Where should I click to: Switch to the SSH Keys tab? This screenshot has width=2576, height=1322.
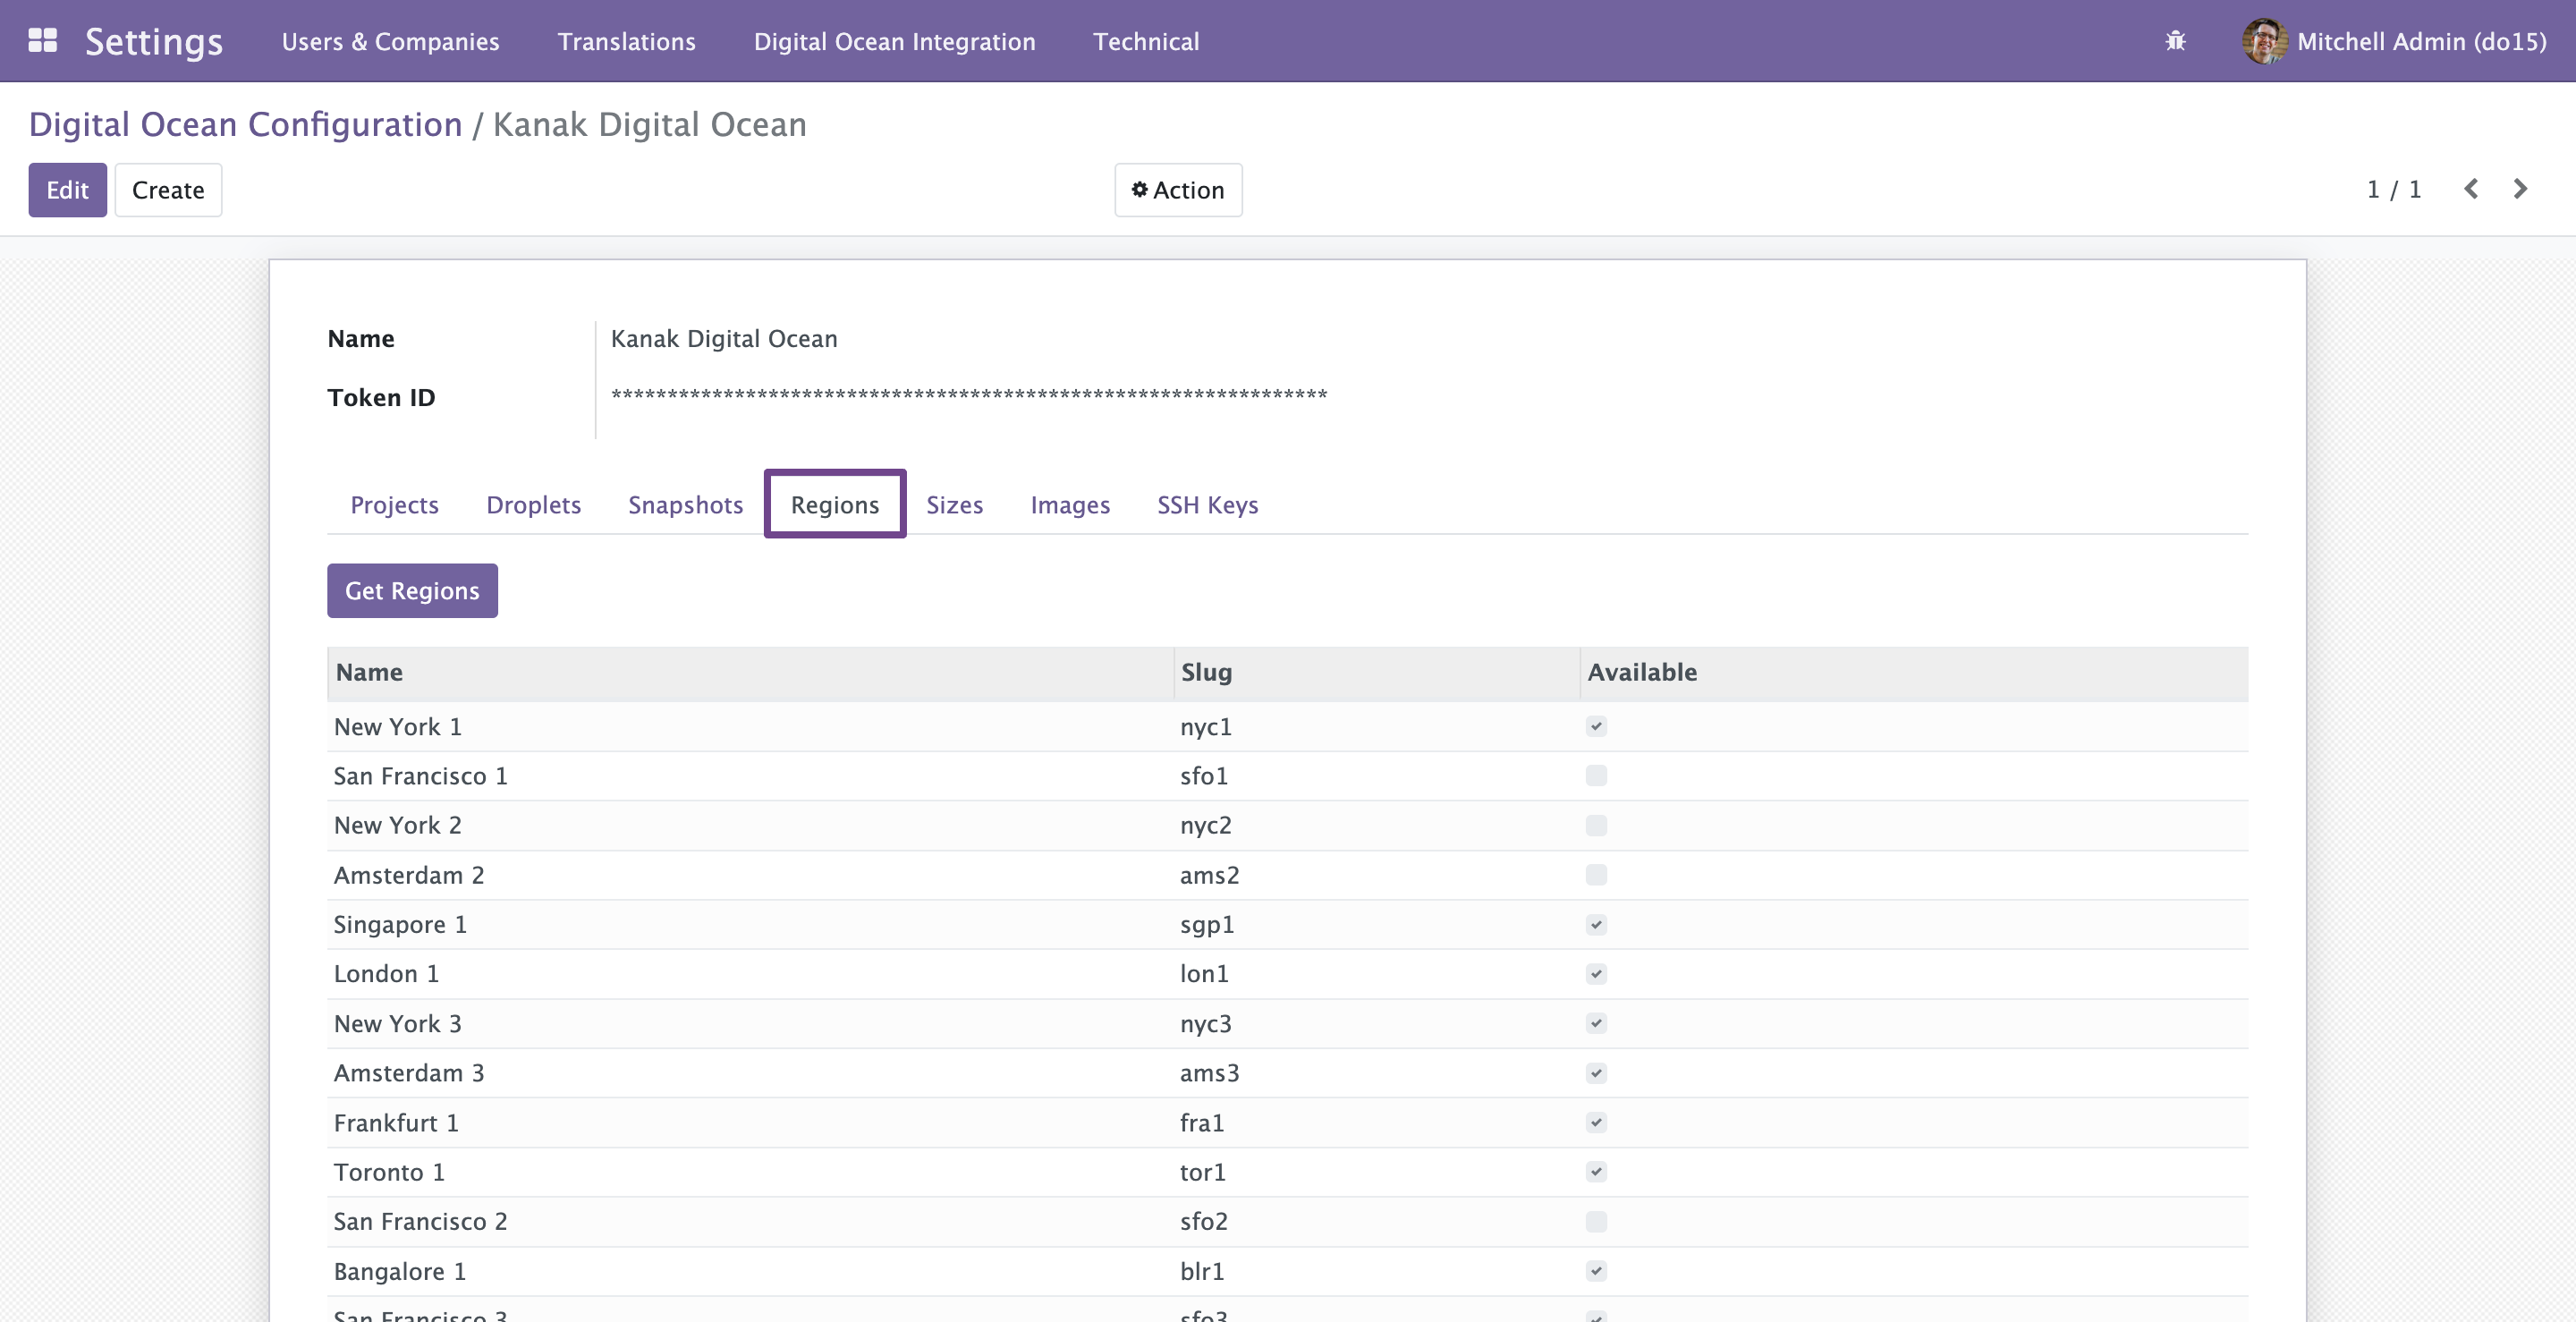coord(1207,505)
